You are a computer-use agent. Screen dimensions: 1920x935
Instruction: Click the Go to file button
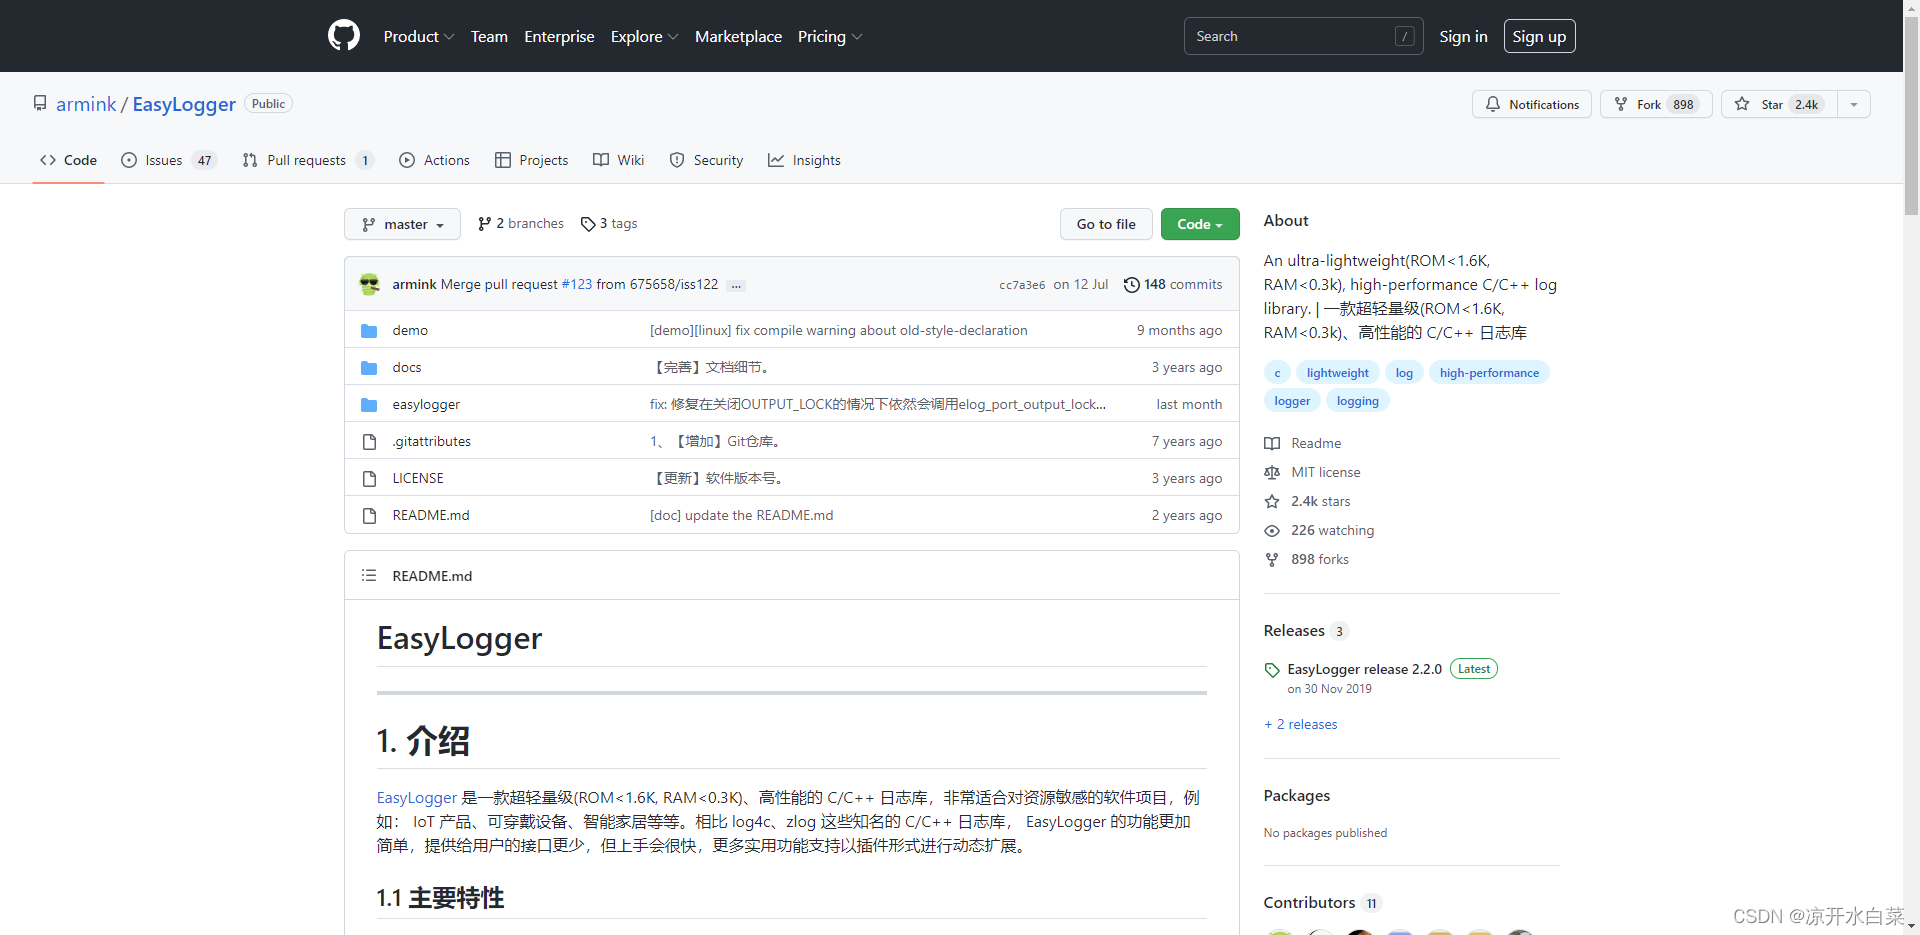pyautogui.click(x=1106, y=224)
